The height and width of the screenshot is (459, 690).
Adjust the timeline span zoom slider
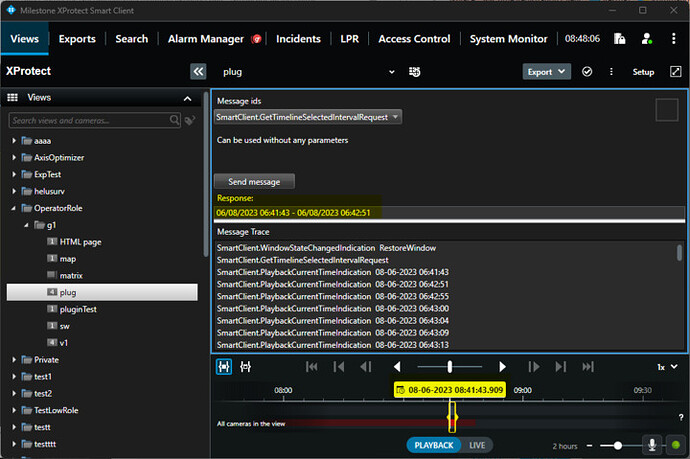tap(617, 446)
